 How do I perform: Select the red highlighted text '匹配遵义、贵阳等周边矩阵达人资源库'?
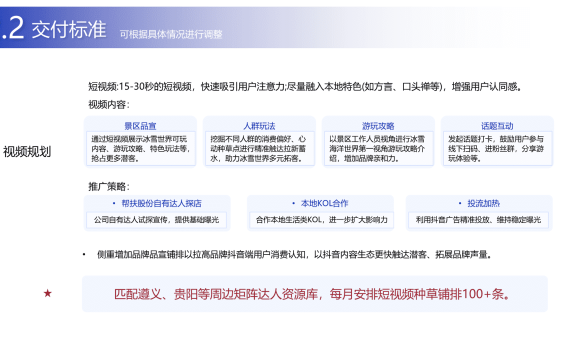216,294
